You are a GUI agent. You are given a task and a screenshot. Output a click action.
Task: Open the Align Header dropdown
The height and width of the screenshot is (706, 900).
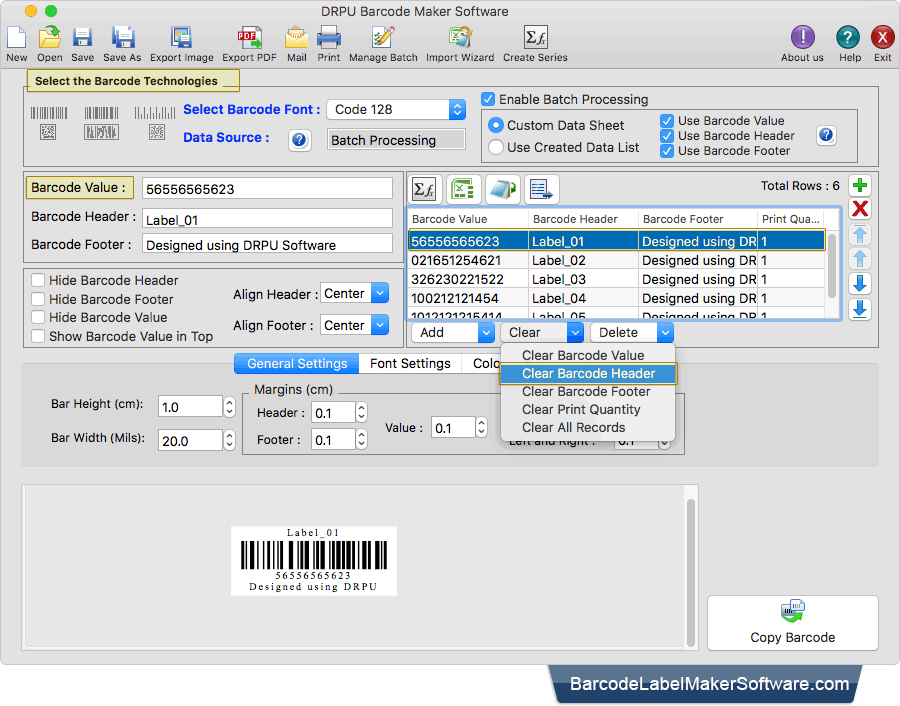click(355, 293)
